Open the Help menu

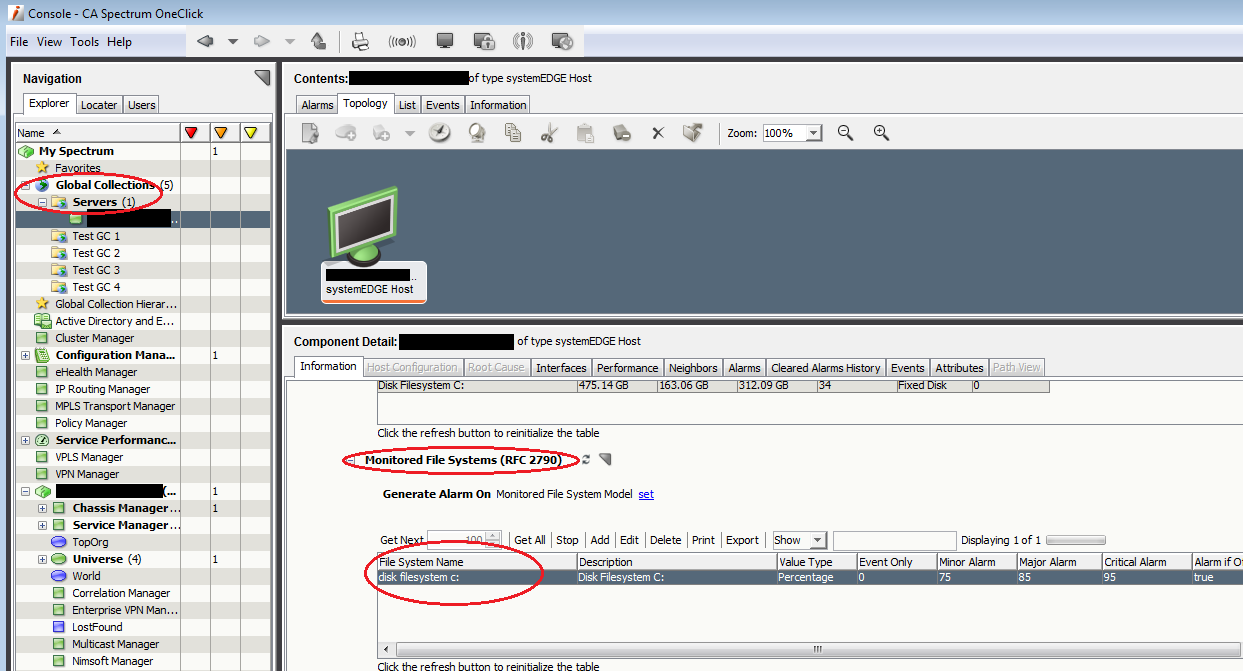coord(120,42)
